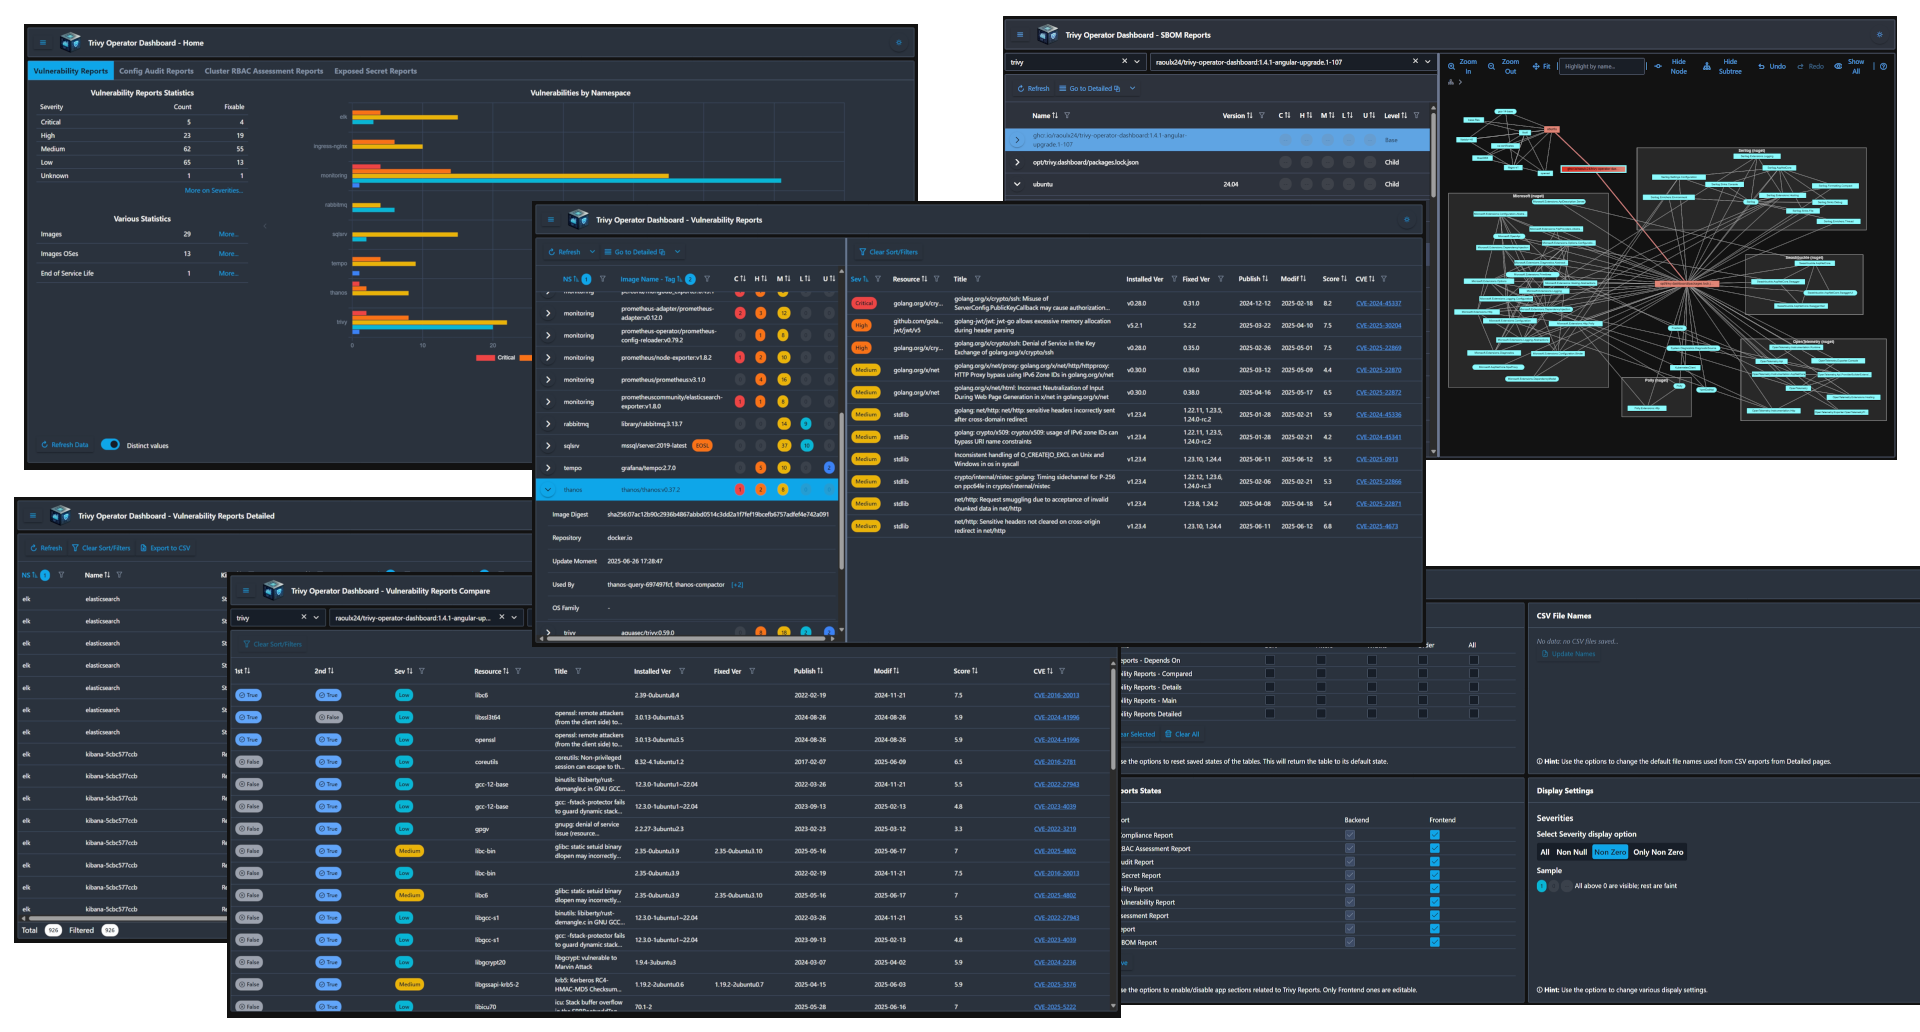Click Zoom Out in SBOM graph toolbar
Screen dimensions: 1920x1032
coord(1503,67)
